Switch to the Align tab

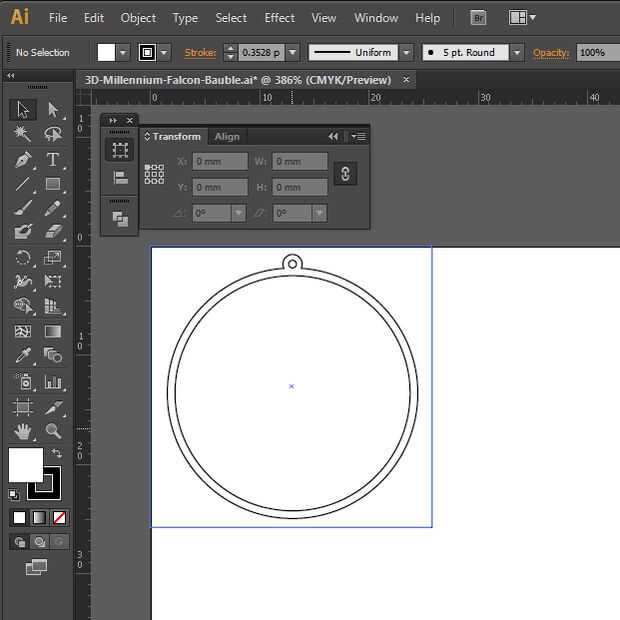(x=227, y=137)
